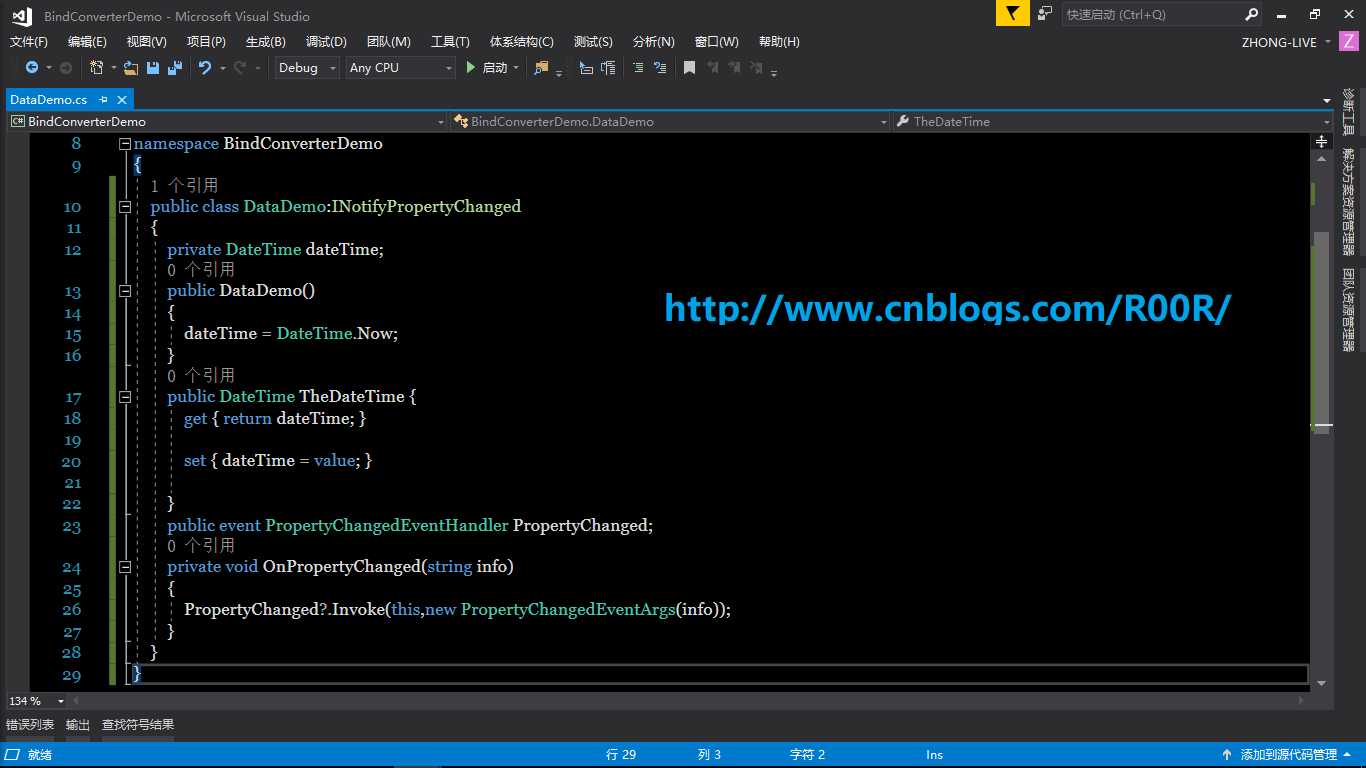Close the DataDemo.cs tab
Screen dimensions: 1366x768
(122, 100)
